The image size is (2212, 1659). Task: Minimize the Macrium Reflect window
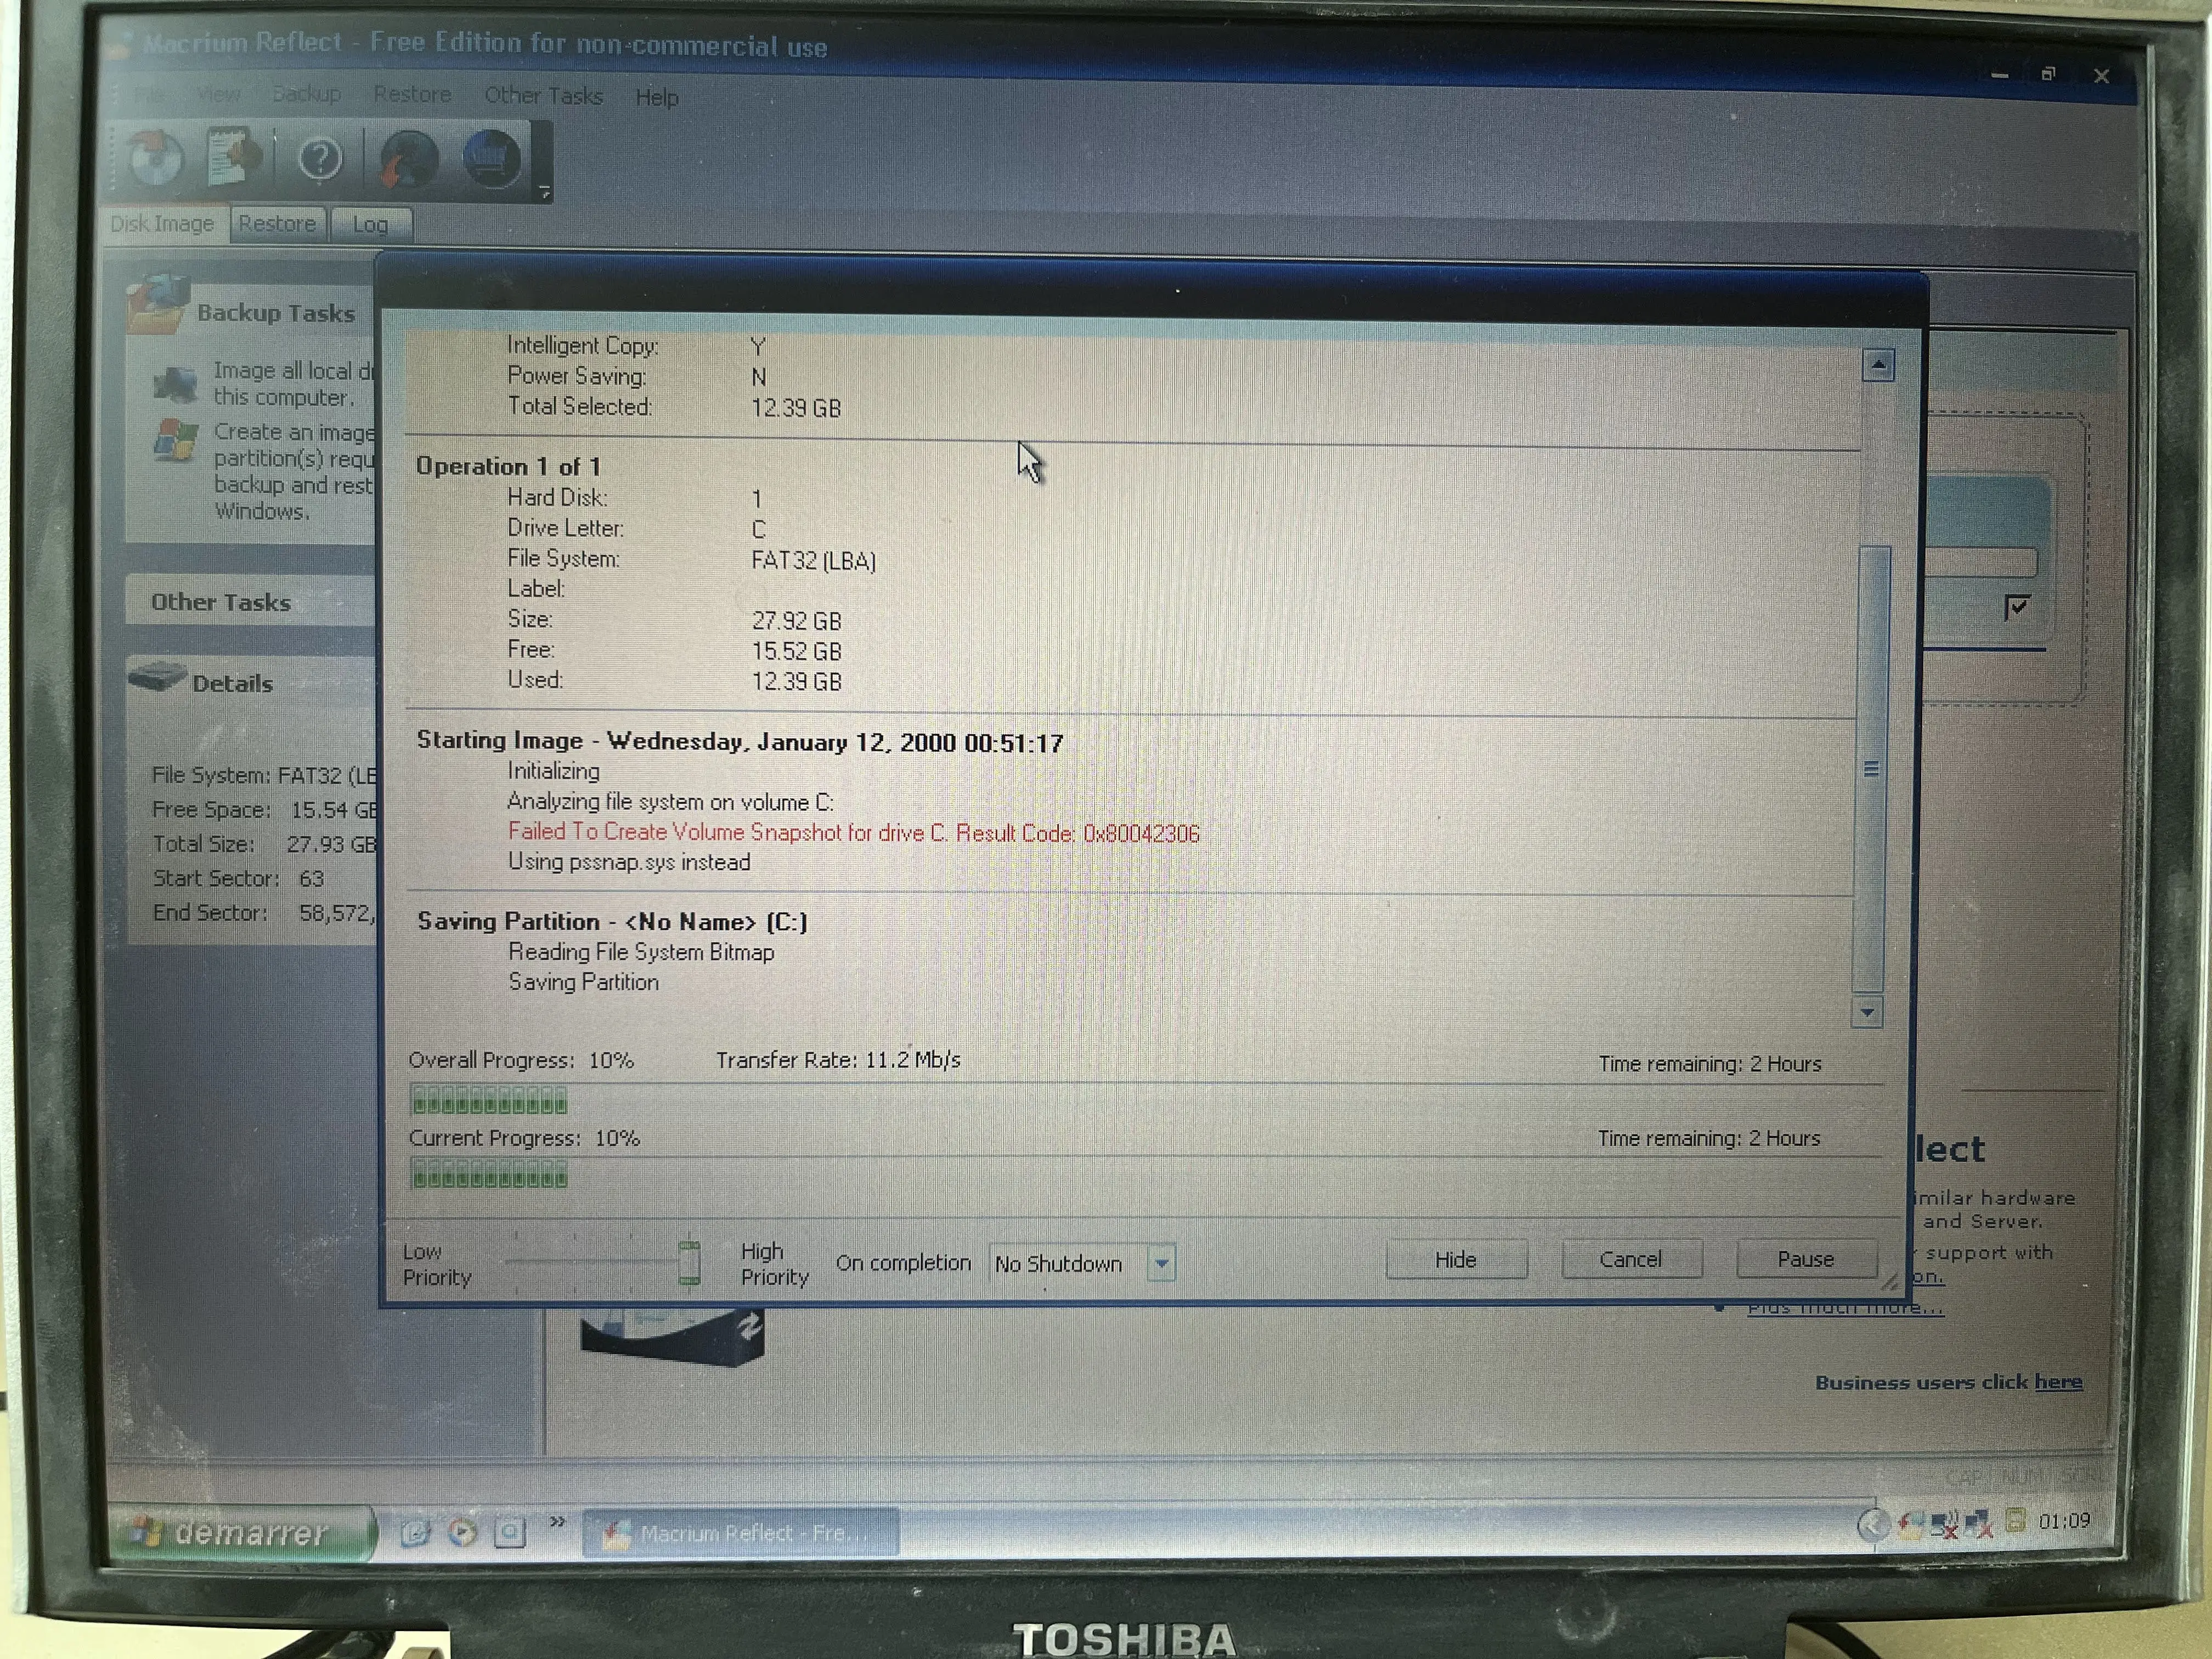pyautogui.click(x=1999, y=75)
